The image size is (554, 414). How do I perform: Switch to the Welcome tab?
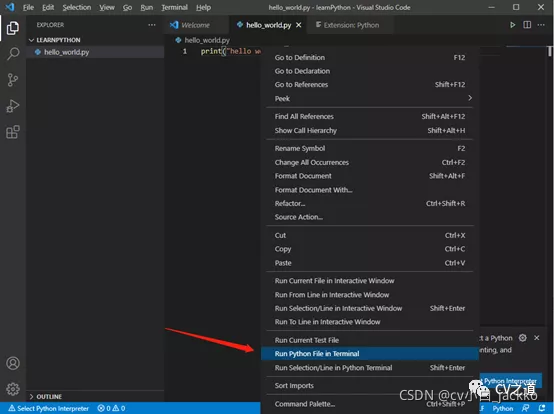(195, 25)
